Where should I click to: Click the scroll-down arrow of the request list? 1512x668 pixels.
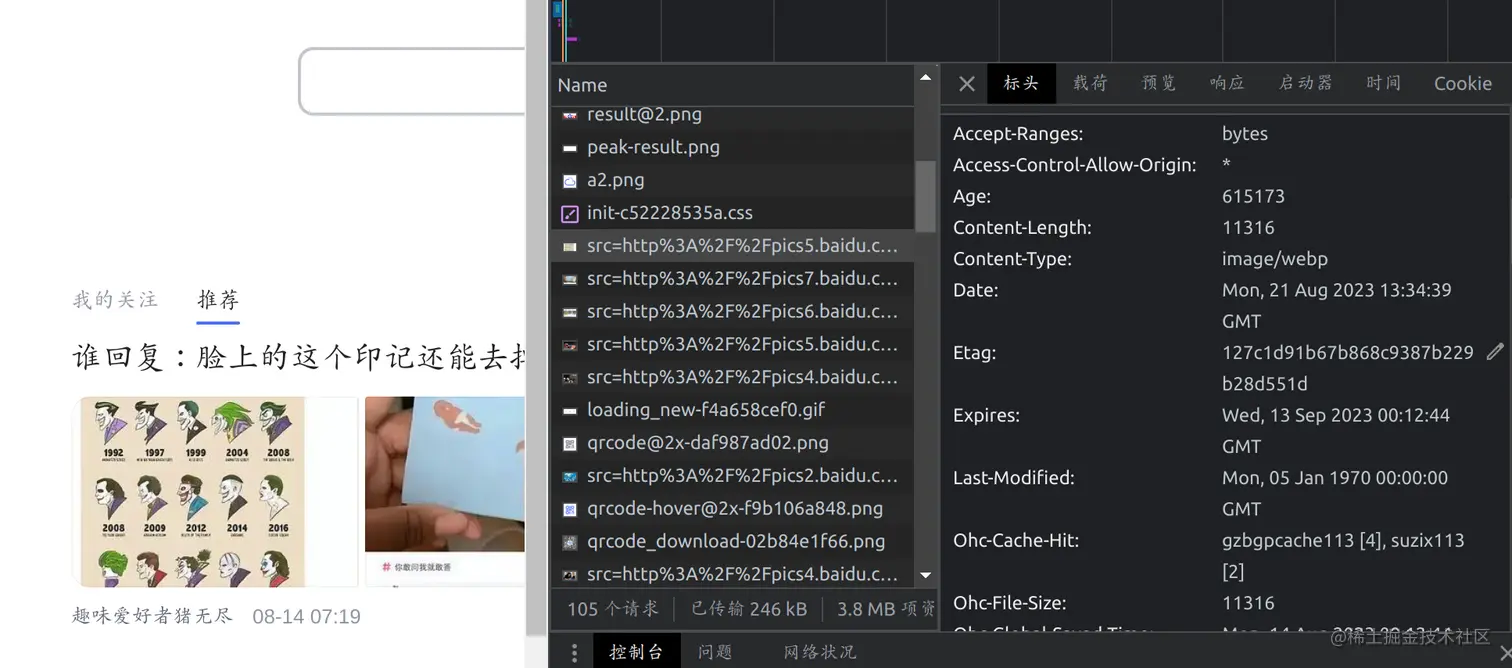click(x=925, y=575)
